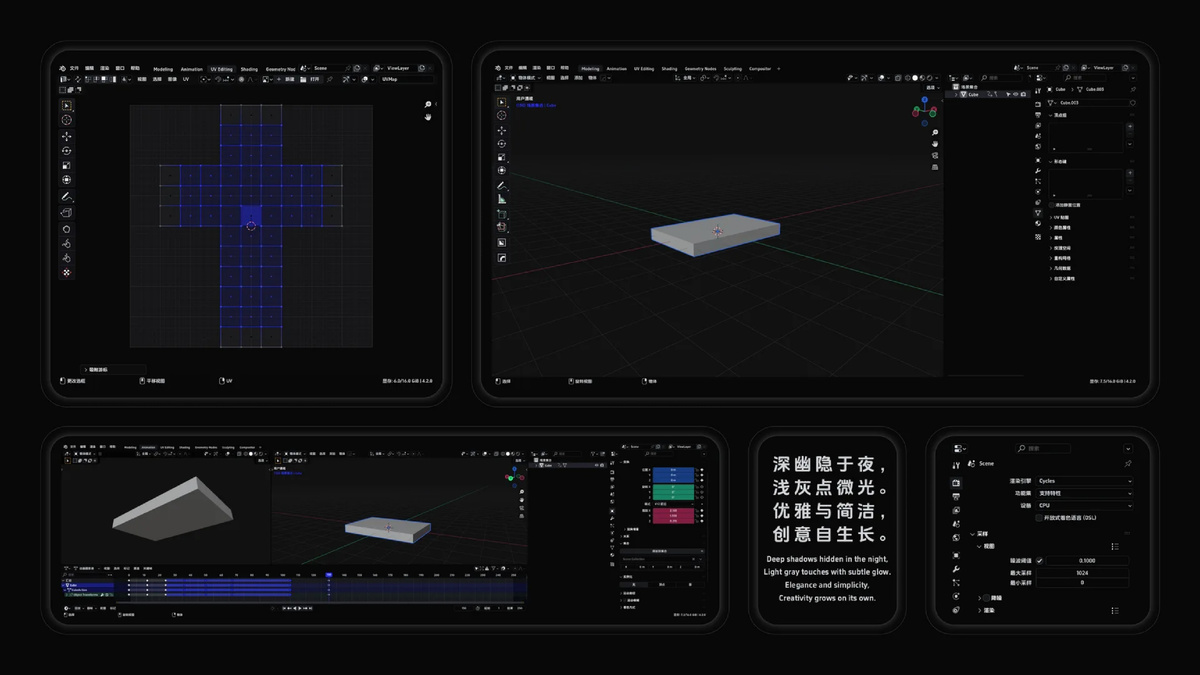Select the Add Cube tool in Modeling window
Viewport: 1200px width, 675px height.
[x=502, y=214]
